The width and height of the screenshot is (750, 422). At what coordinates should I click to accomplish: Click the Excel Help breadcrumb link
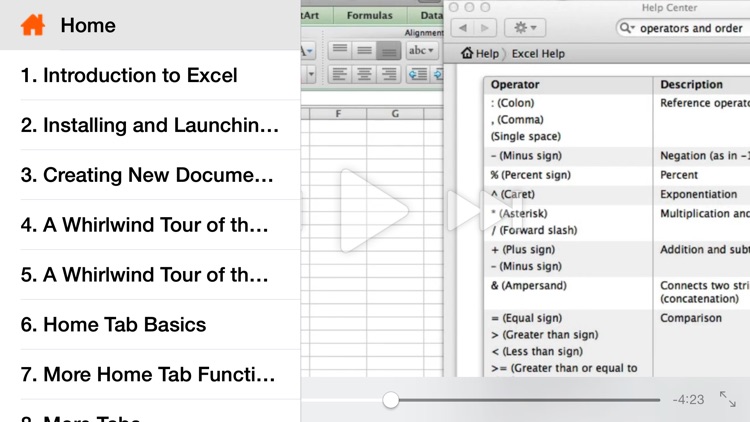coord(538,54)
